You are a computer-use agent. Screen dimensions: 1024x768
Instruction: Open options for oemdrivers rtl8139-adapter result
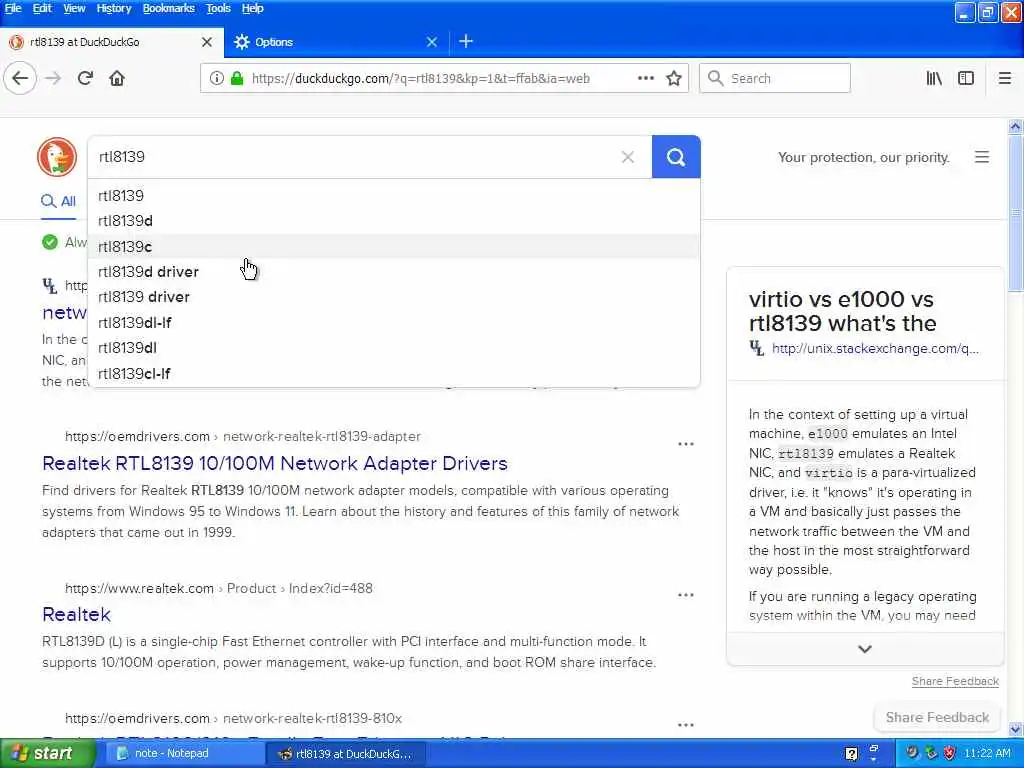coord(686,444)
